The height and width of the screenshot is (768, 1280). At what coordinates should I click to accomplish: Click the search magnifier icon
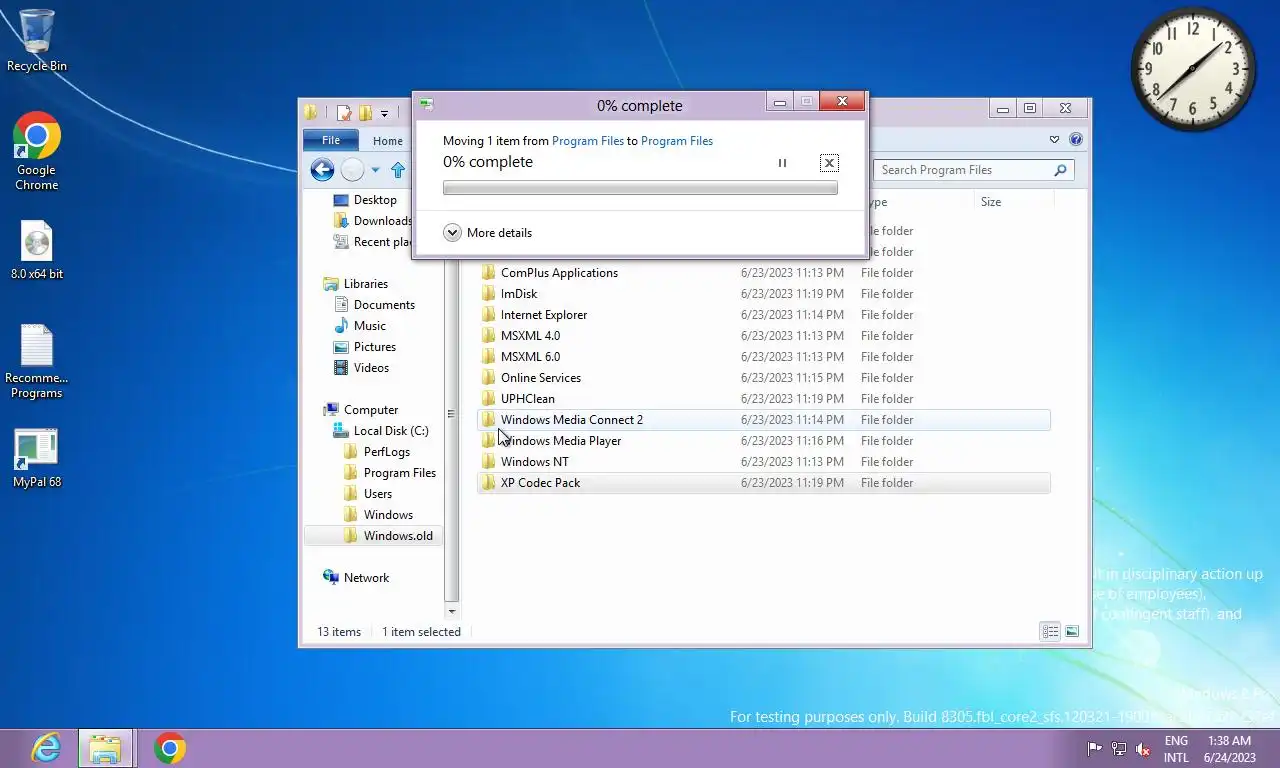point(1061,170)
